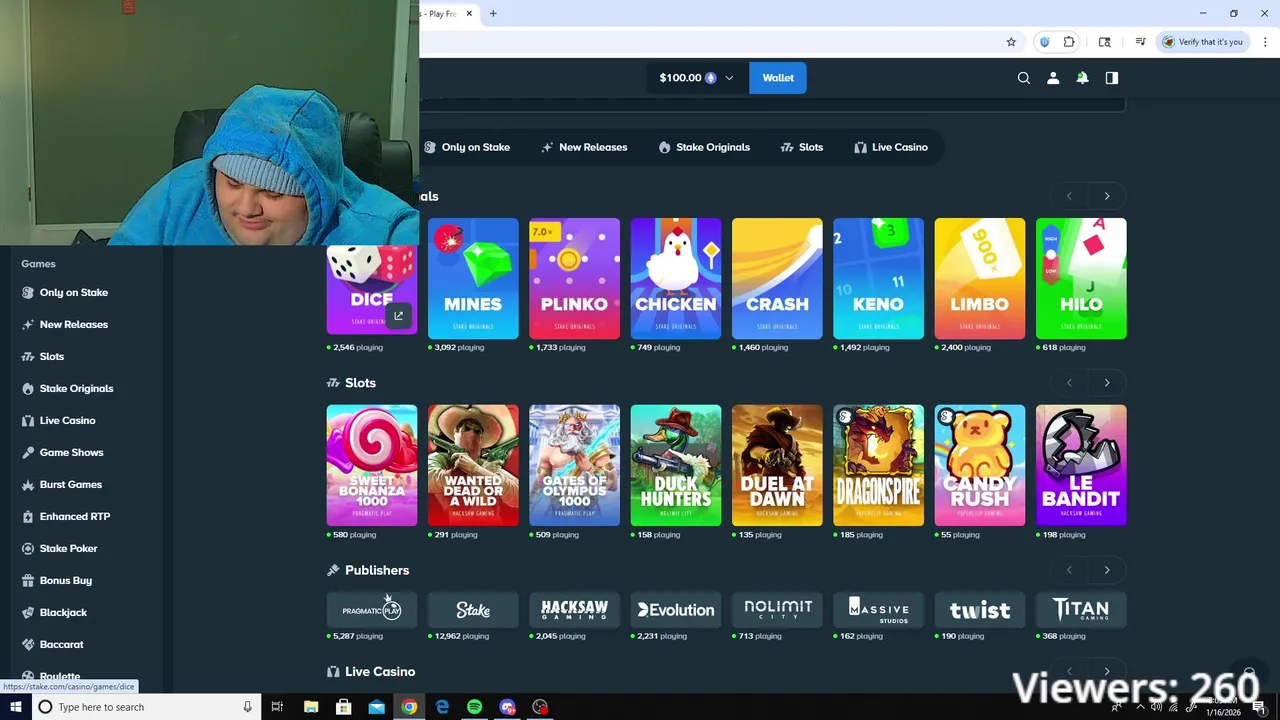Screen dimensions: 1280x720
Task: Open Microsoft Edge from the taskbar
Action: point(442,707)
